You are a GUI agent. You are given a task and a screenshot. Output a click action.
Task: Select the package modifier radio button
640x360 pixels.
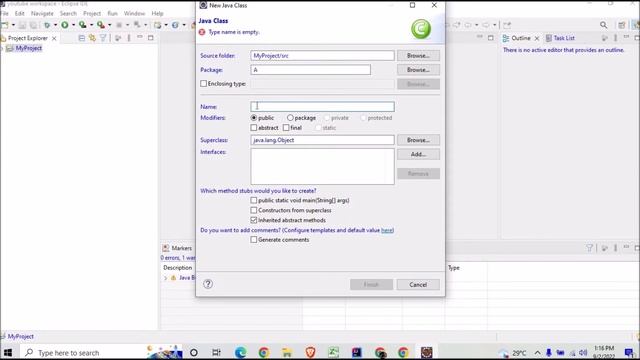pos(290,118)
